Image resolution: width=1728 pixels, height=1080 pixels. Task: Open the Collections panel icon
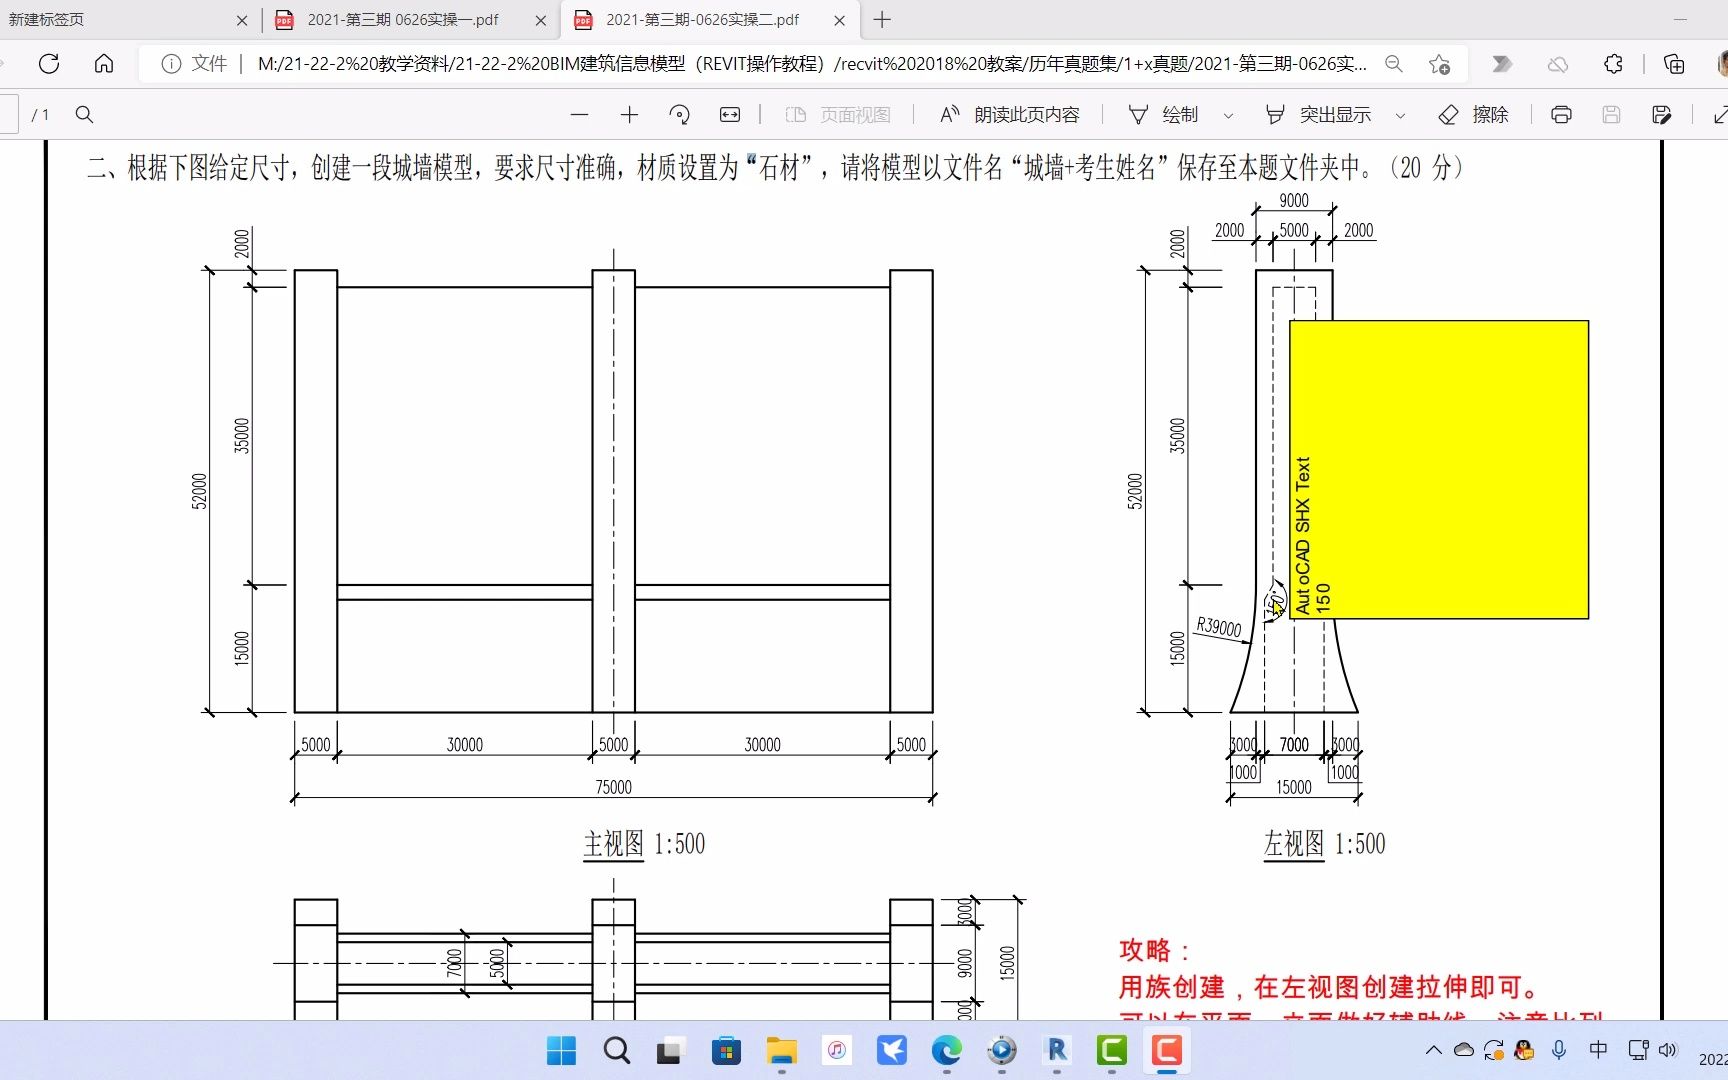pyautogui.click(x=1673, y=63)
